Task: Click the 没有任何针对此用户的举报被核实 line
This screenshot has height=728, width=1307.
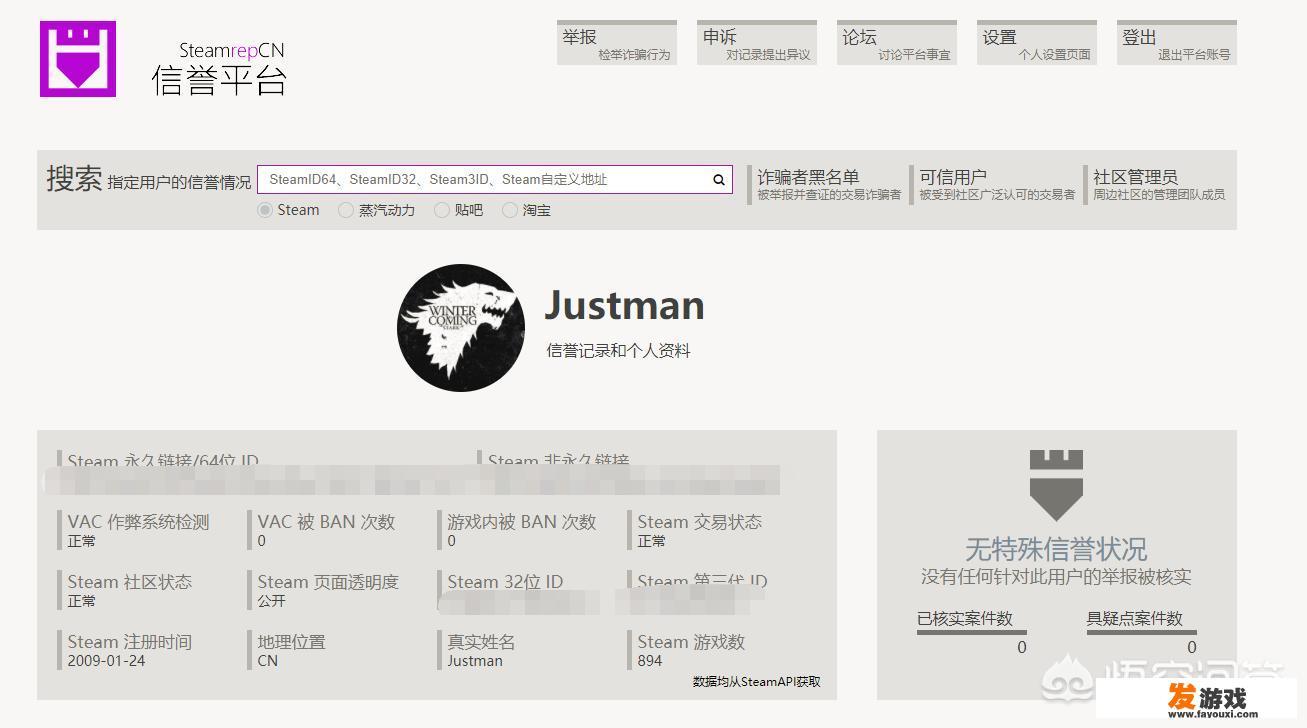Action: point(1056,577)
